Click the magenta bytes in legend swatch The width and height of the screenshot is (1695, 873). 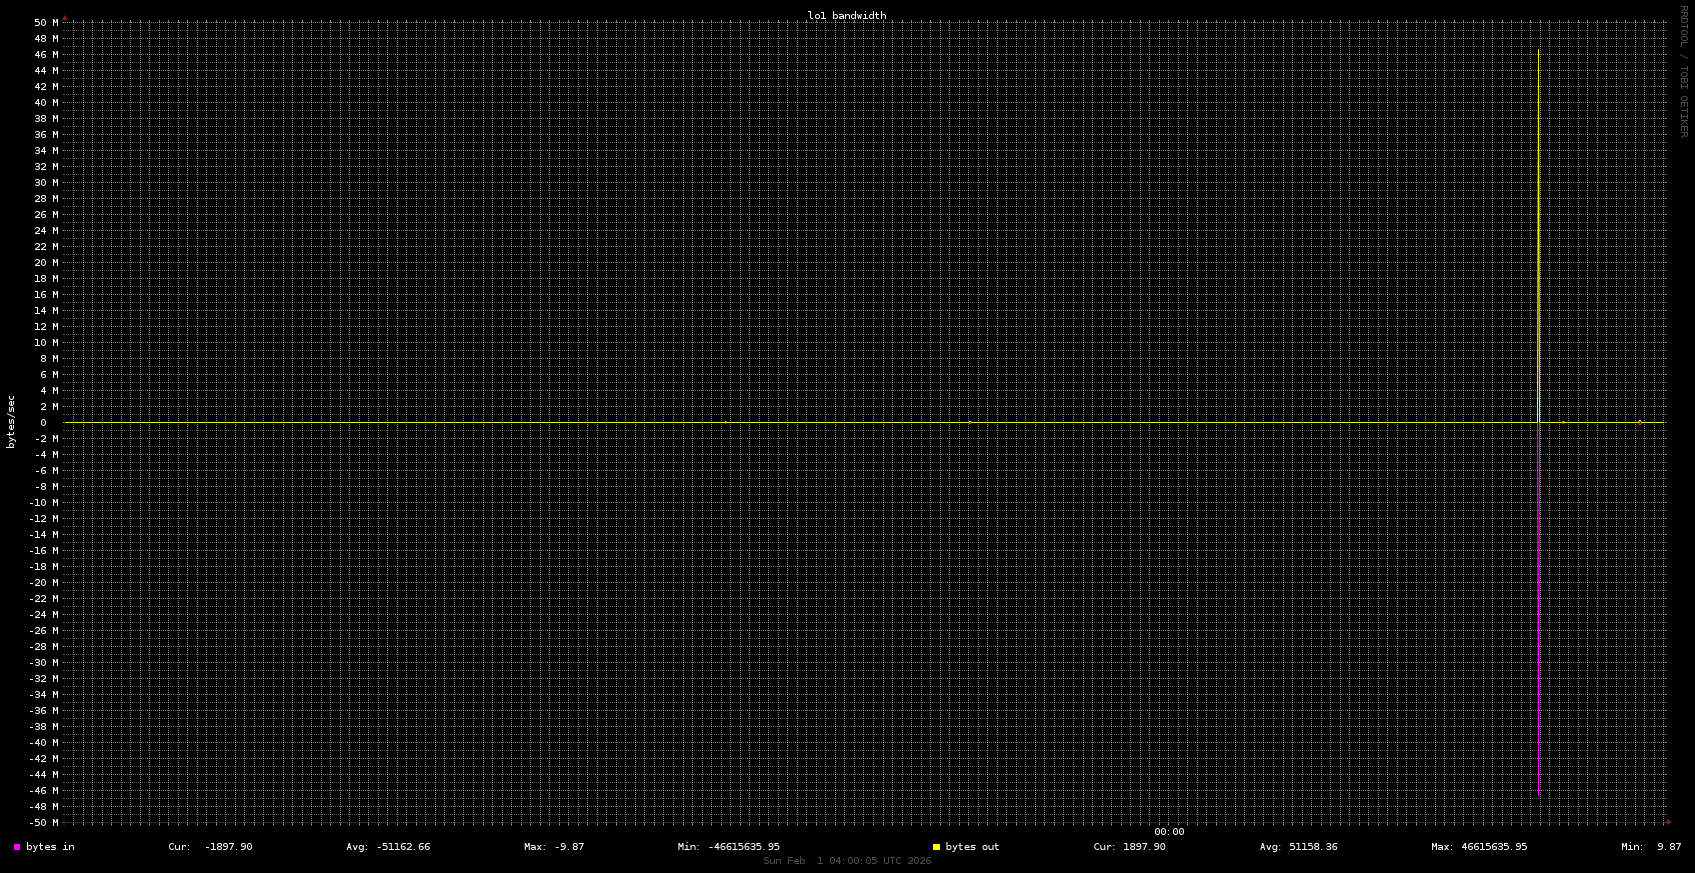coord(17,847)
